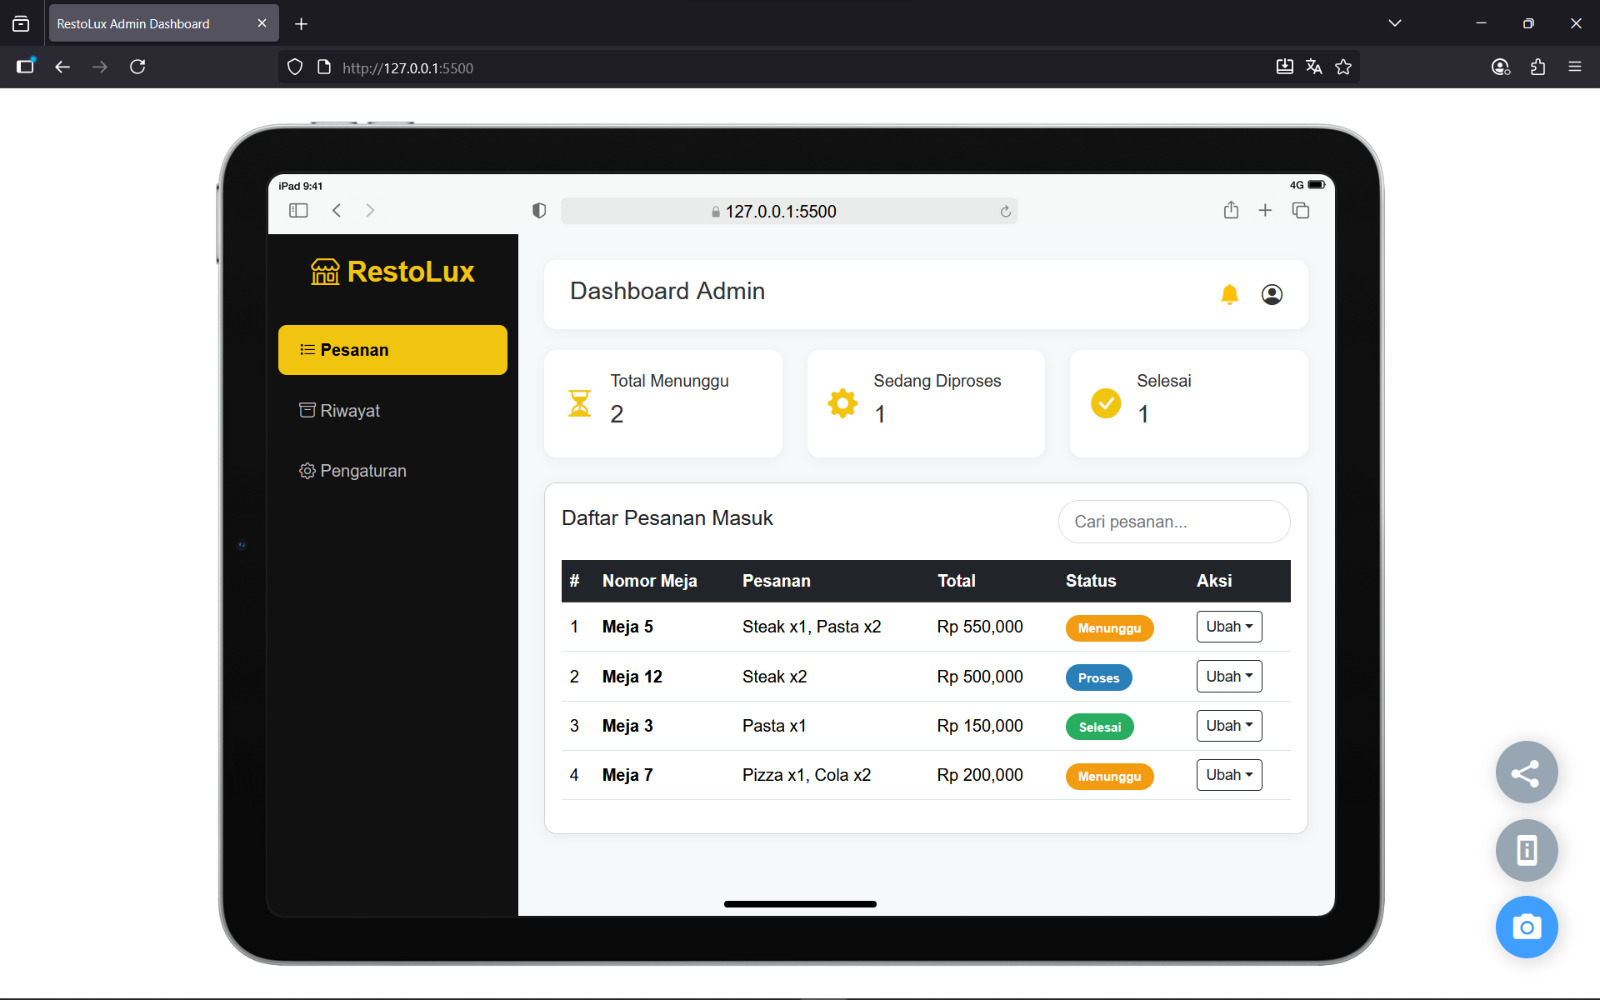1600x1000 pixels.
Task: Click the camera screenshot button
Action: pos(1525,927)
